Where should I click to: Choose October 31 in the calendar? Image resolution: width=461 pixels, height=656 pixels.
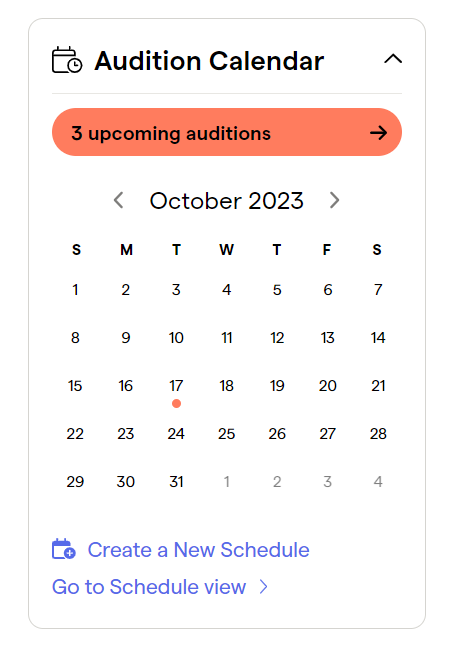coord(176,482)
